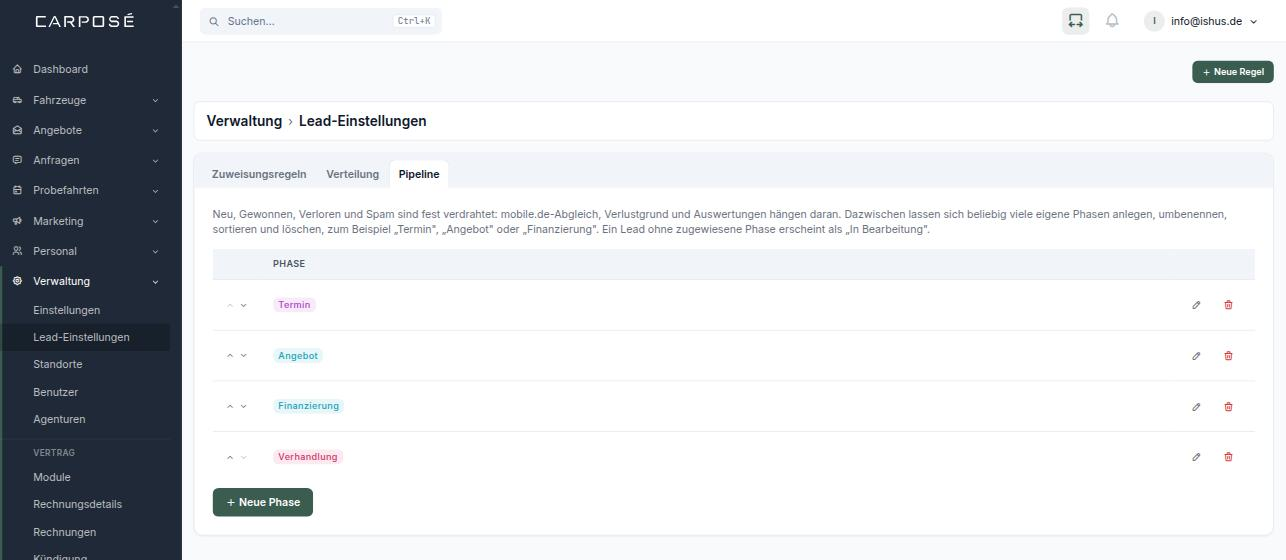Expand the Probefahrten menu chevron

155,190
